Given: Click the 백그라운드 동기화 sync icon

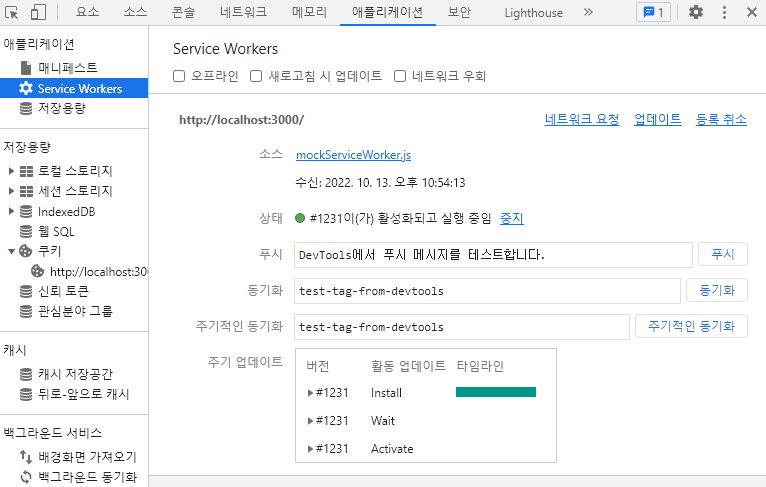Looking at the screenshot, I should pyautogui.click(x=26, y=477).
